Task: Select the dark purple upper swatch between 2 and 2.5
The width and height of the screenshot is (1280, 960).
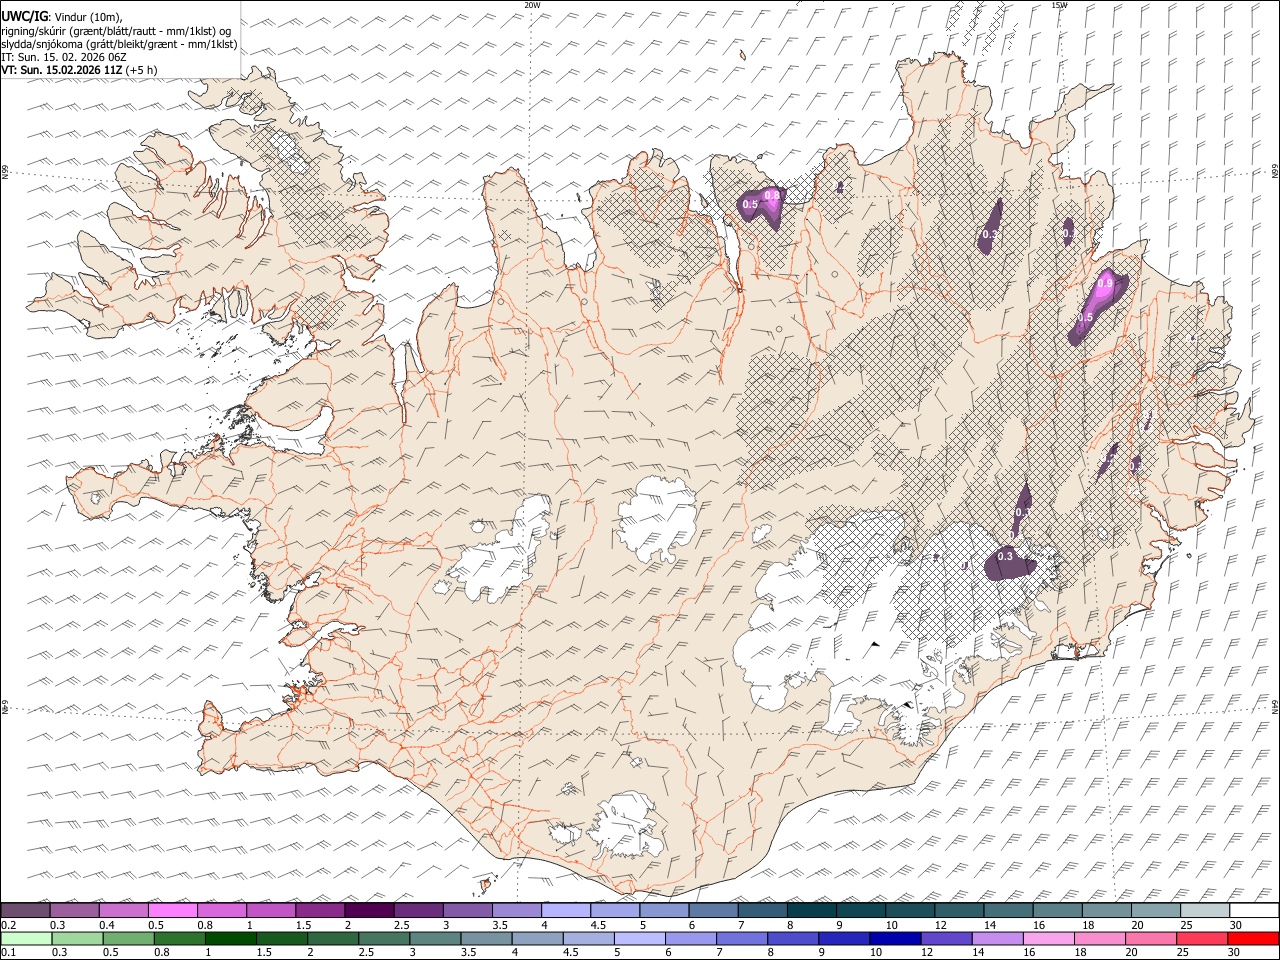Action: coord(369,910)
